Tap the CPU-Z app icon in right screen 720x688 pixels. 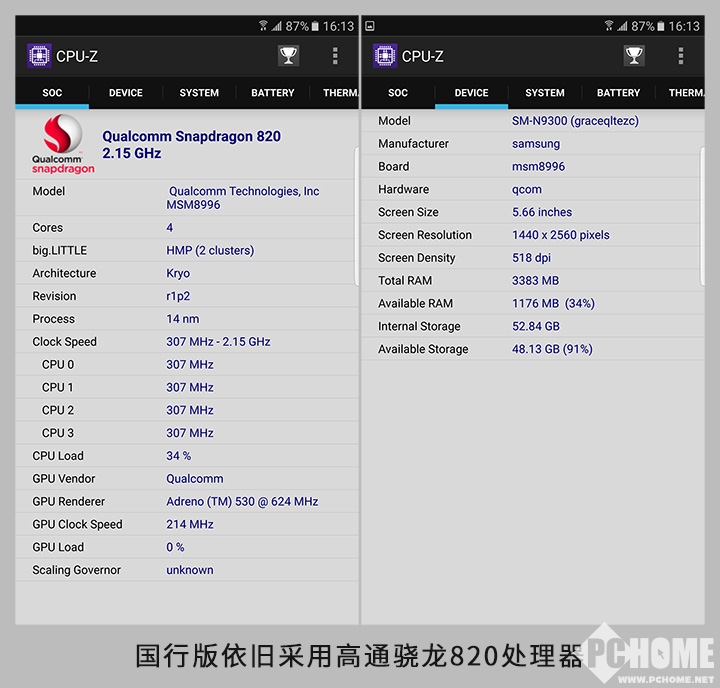385,56
